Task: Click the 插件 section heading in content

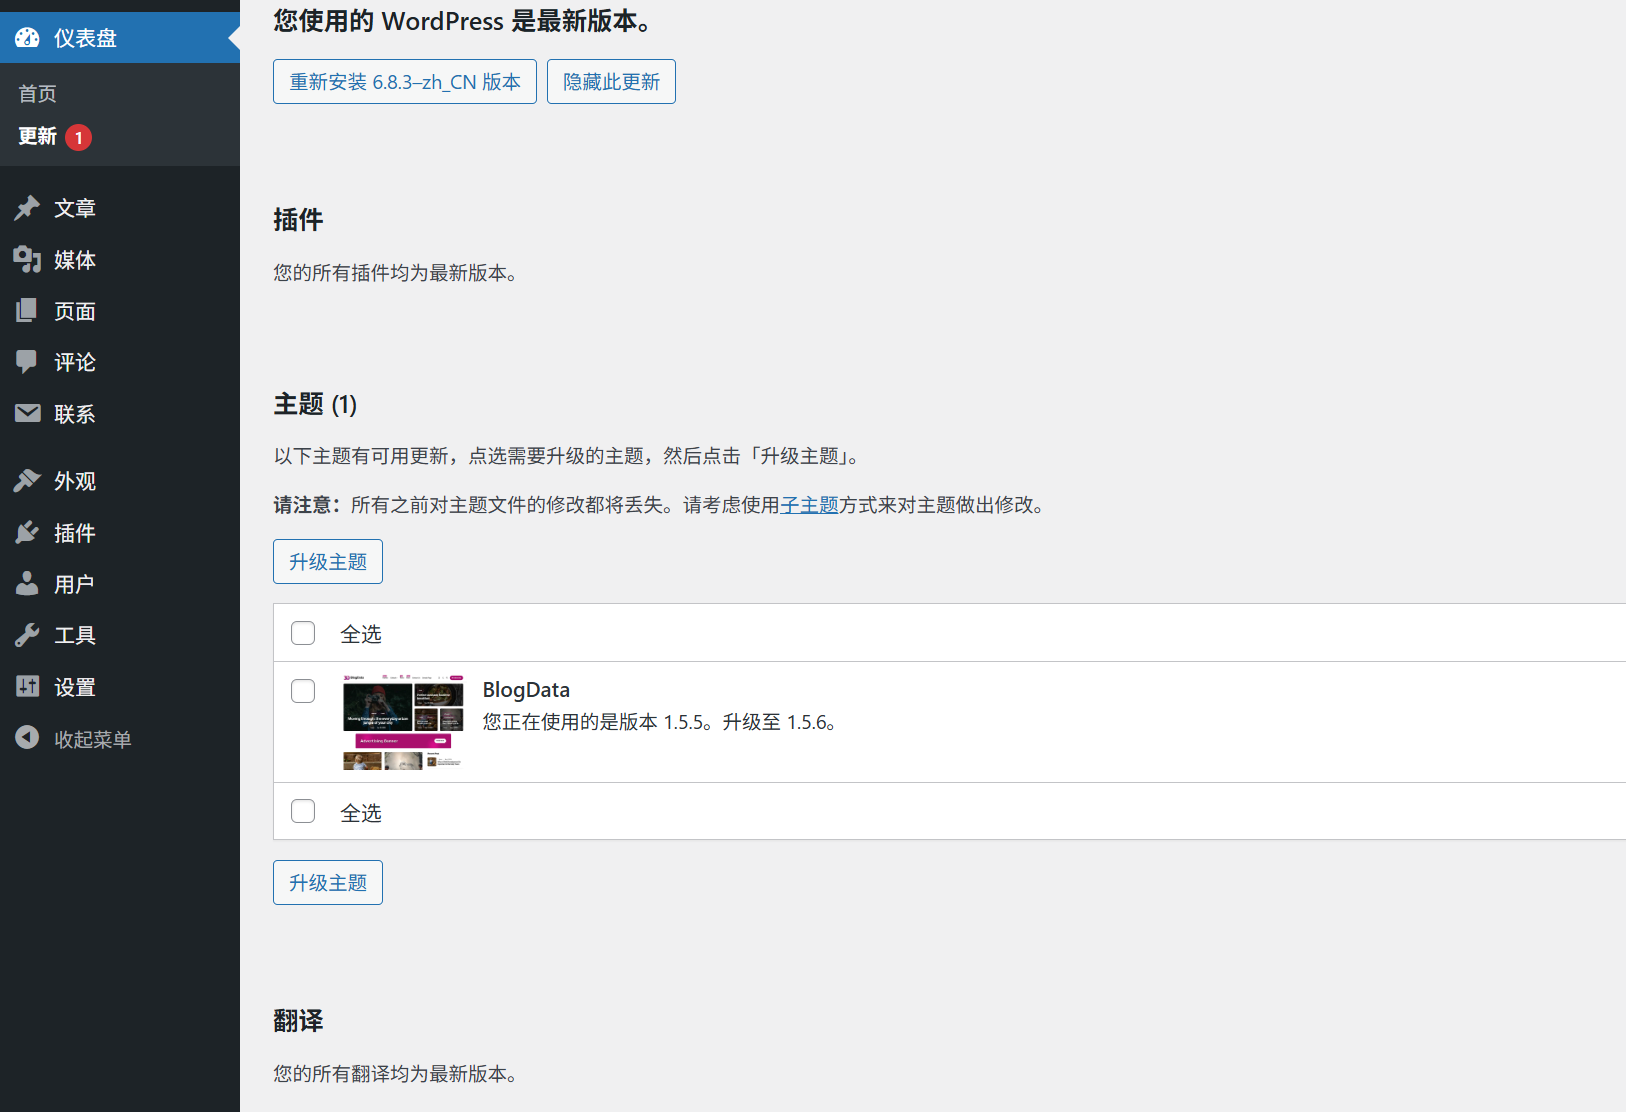Action: coord(298,220)
